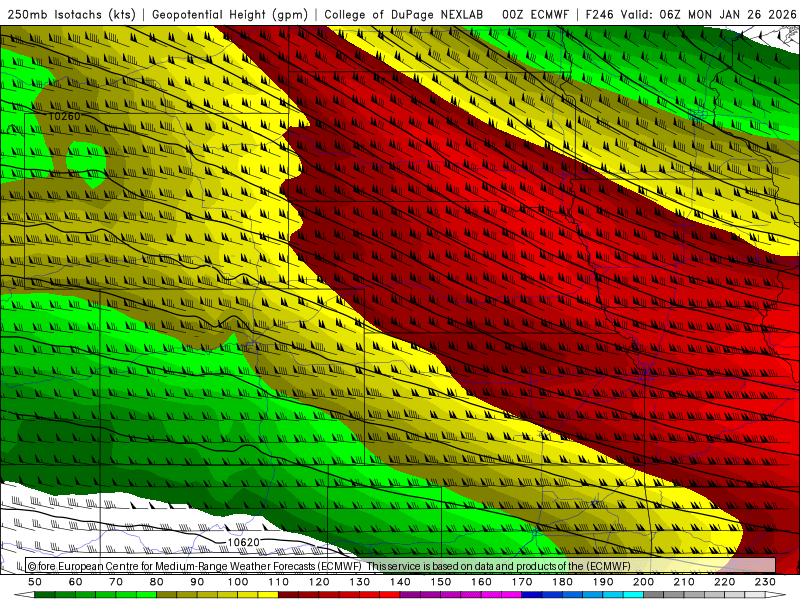Click the 220 knots legend label
800x600 pixels.
[724, 582]
